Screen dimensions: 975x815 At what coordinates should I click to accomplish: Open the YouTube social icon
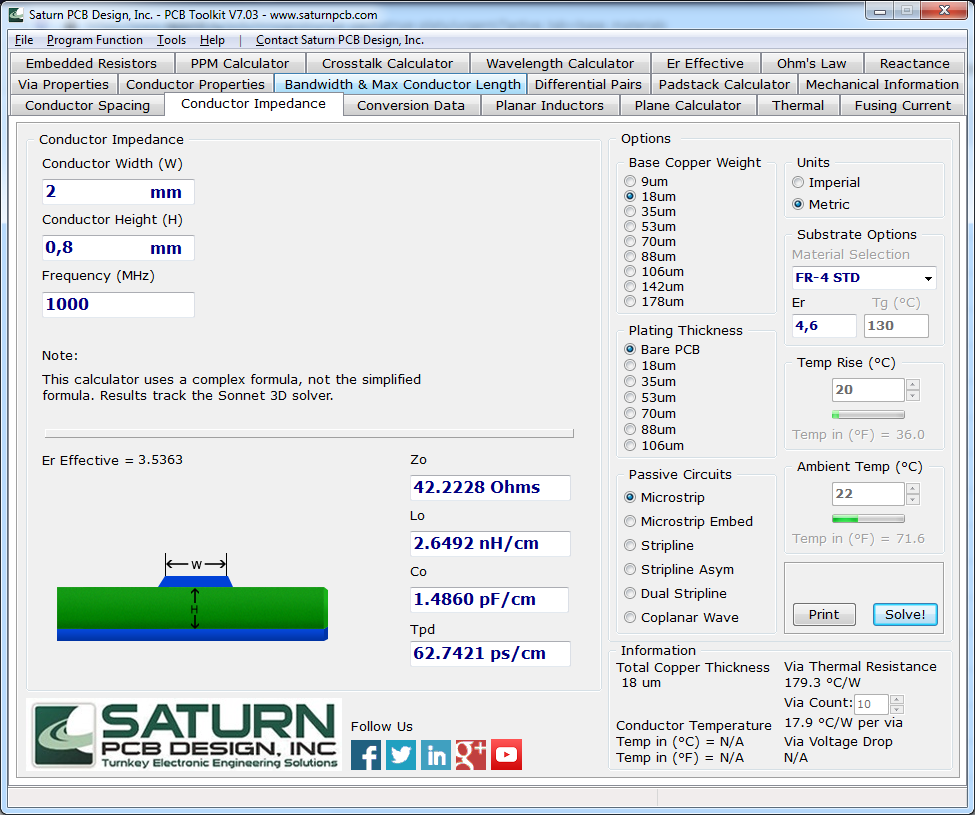(x=506, y=755)
